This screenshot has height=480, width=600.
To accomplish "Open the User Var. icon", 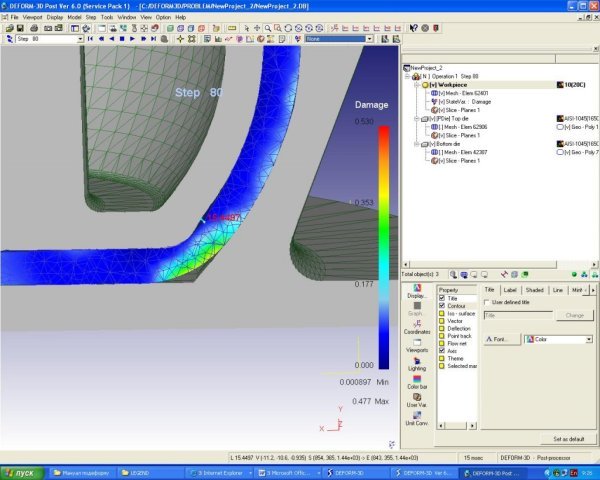I will 417,400.
